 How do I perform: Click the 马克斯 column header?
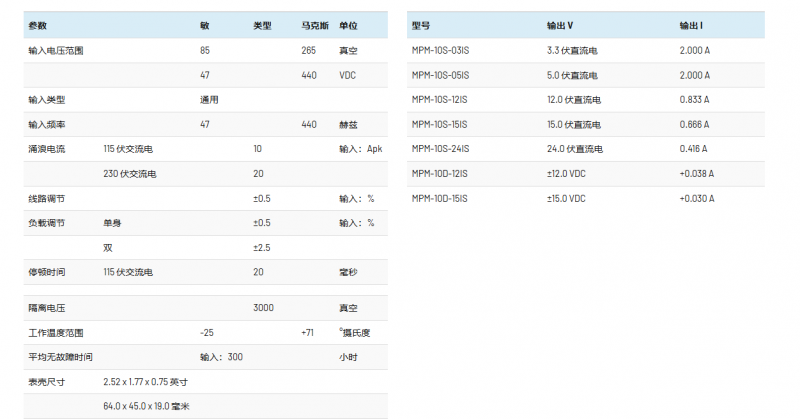[x=313, y=25]
